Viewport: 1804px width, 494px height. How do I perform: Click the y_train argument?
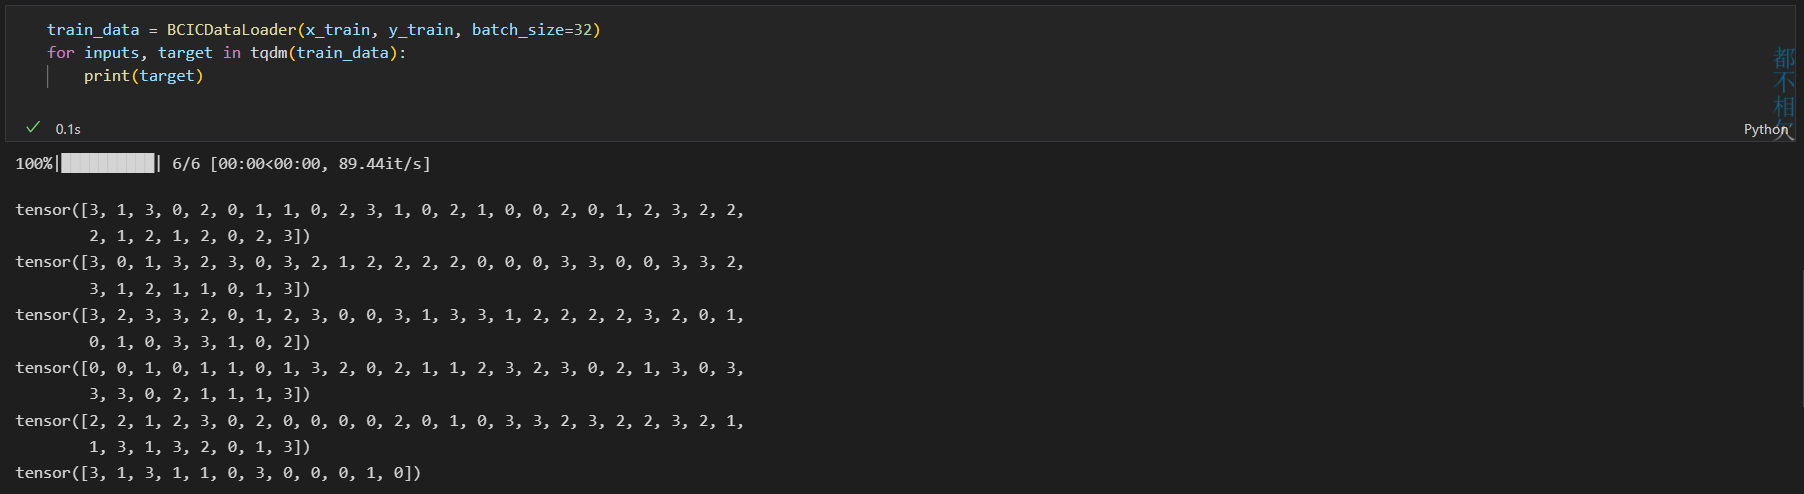pyautogui.click(x=421, y=30)
